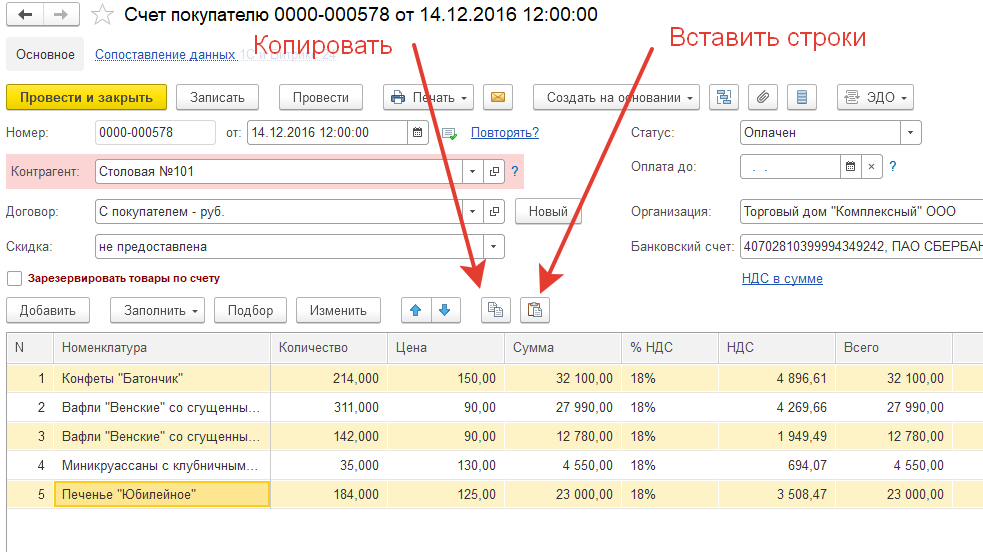Click НДС cell 3 508,47
The image size is (983, 552).
coord(777,494)
